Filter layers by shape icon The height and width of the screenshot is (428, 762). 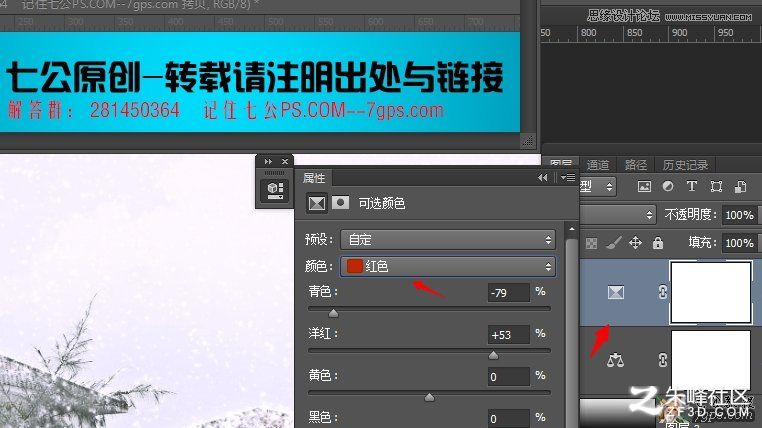click(716, 187)
